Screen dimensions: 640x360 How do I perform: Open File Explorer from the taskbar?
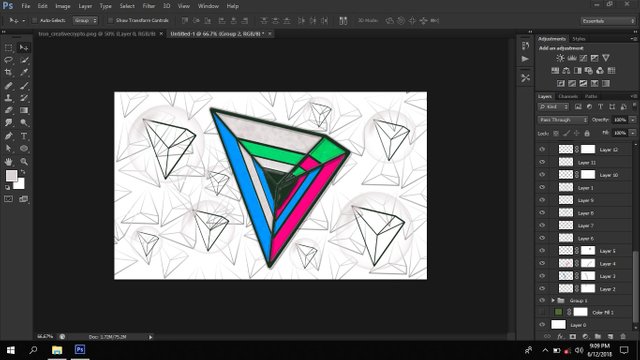[57, 350]
